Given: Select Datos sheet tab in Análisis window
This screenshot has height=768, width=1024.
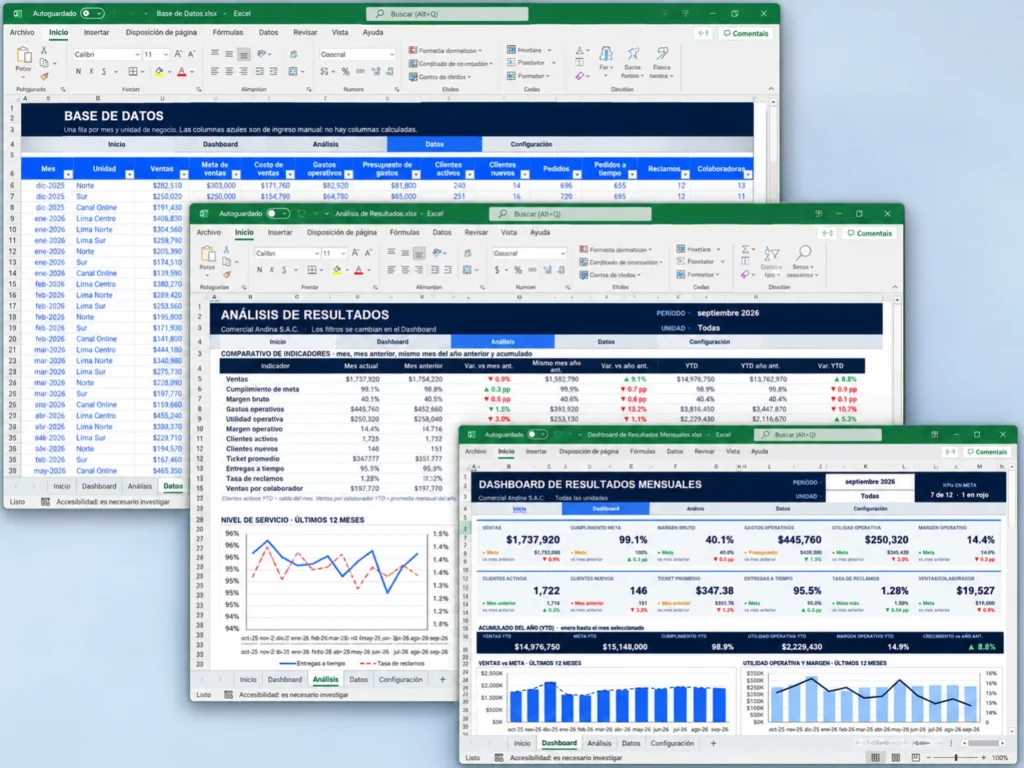Looking at the screenshot, I should [x=358, y=680].
